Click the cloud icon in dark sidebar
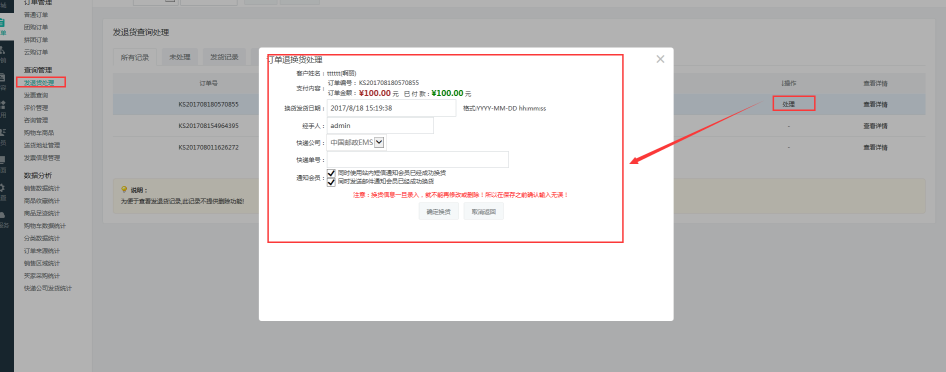 [x=3, y=215]
